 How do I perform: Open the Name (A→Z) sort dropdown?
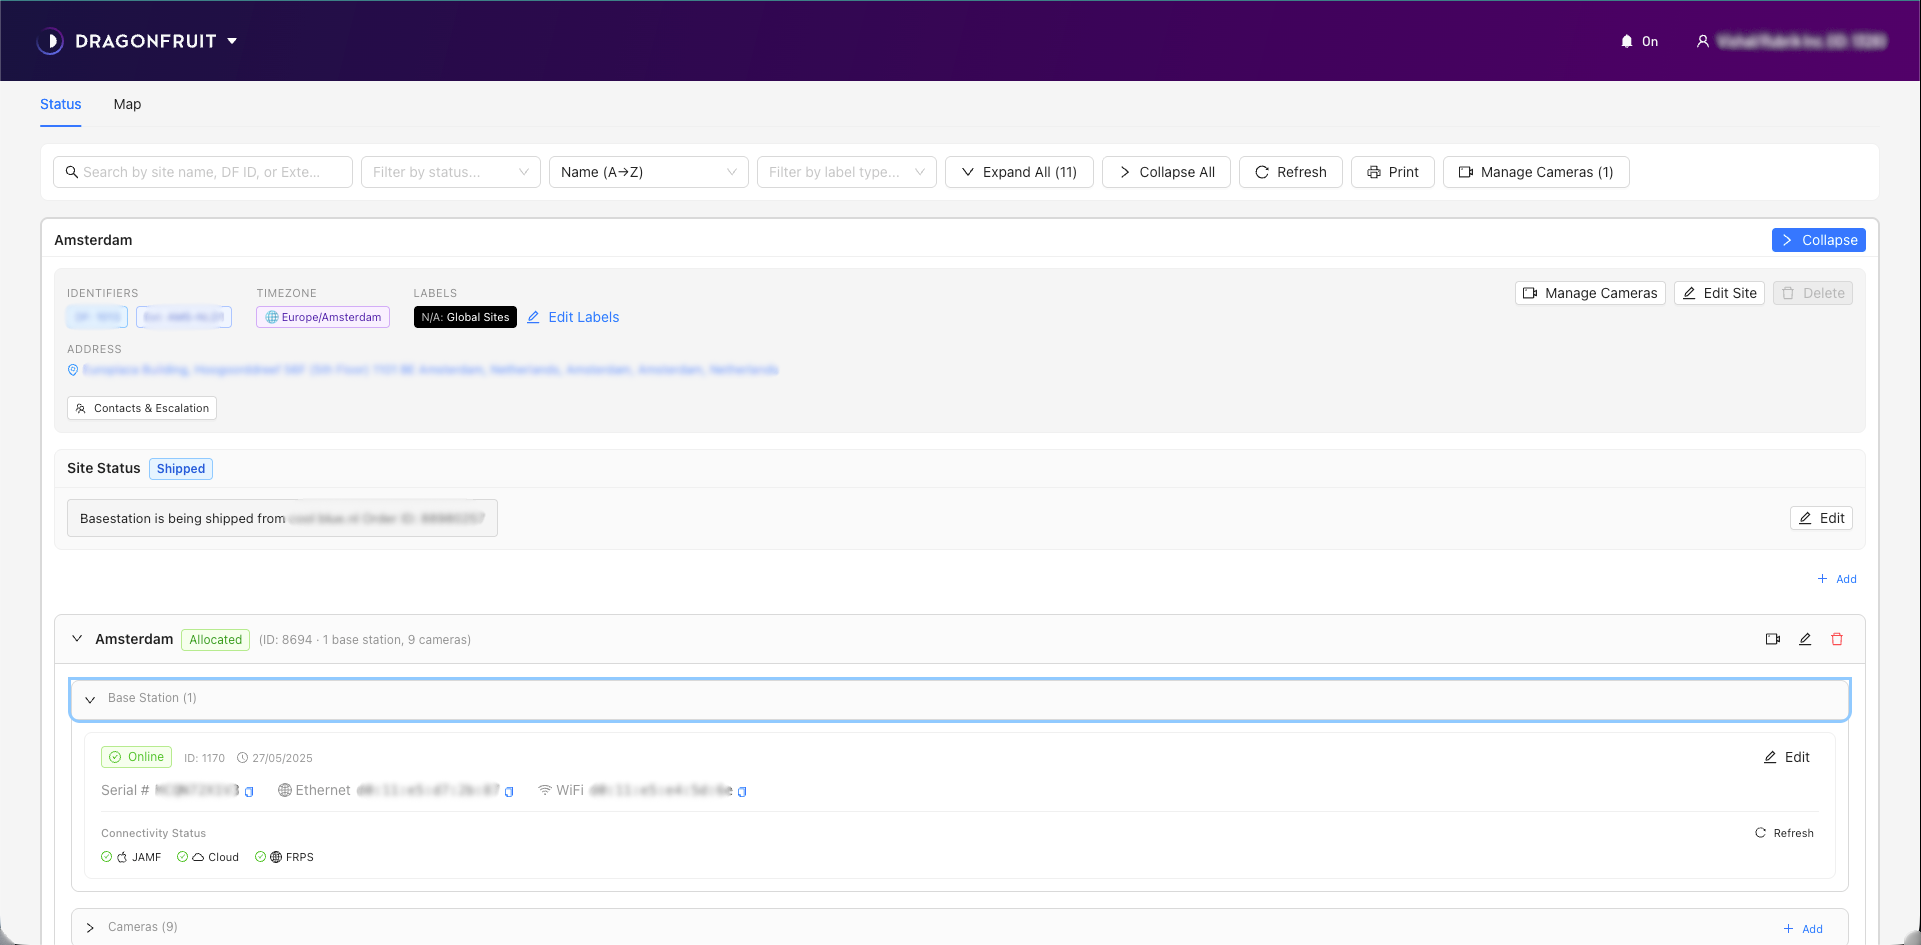[648, 172]
